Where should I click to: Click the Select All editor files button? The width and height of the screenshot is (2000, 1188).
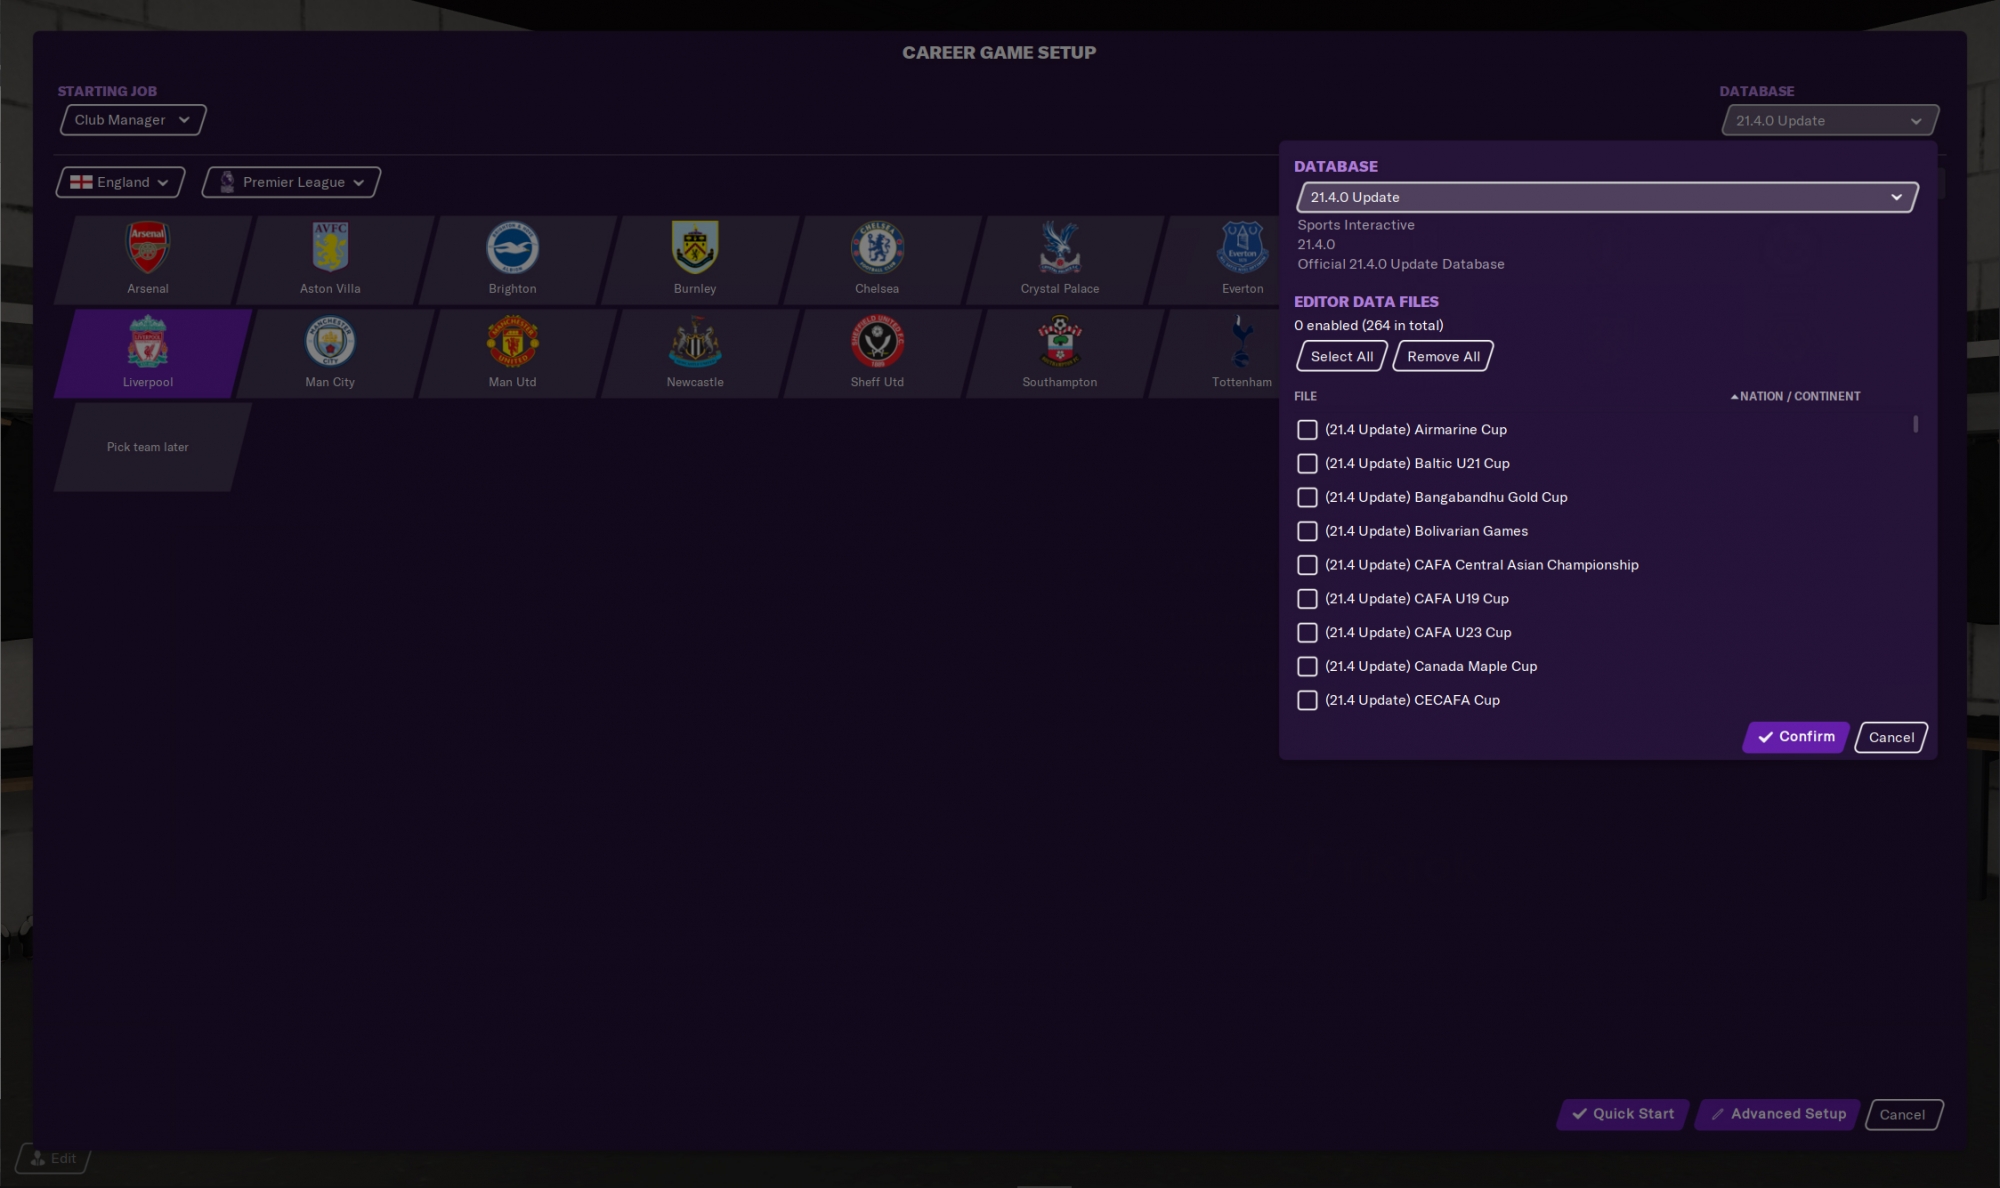click(x=1341, y=355)
